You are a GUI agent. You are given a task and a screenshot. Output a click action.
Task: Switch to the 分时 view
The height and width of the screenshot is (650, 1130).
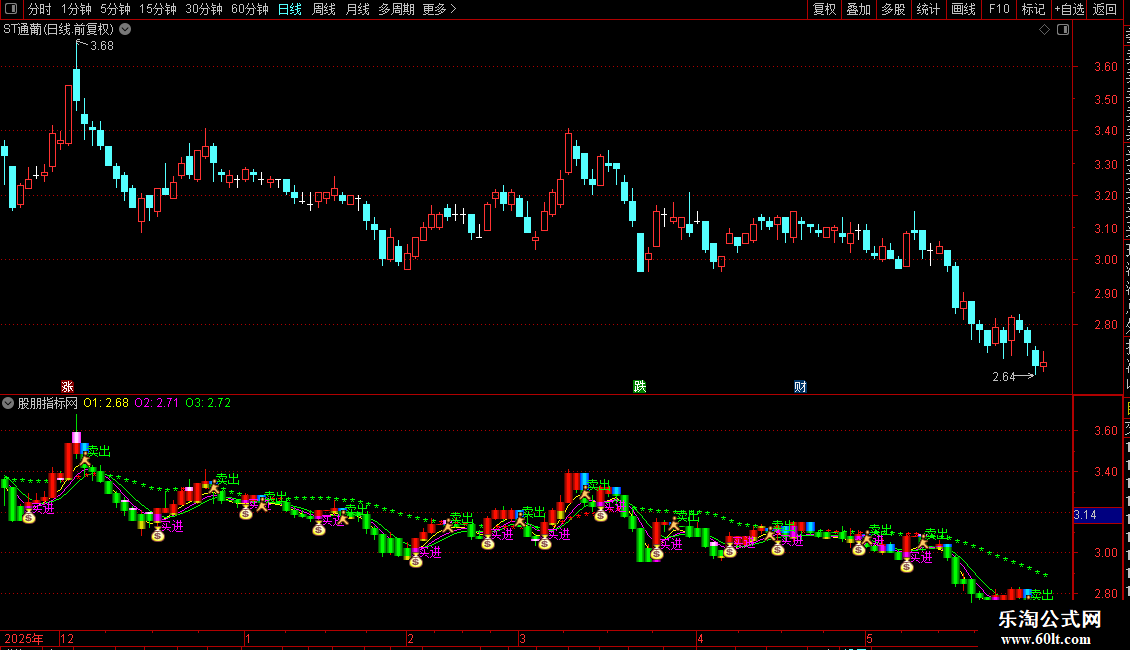(x=40, y=9)
